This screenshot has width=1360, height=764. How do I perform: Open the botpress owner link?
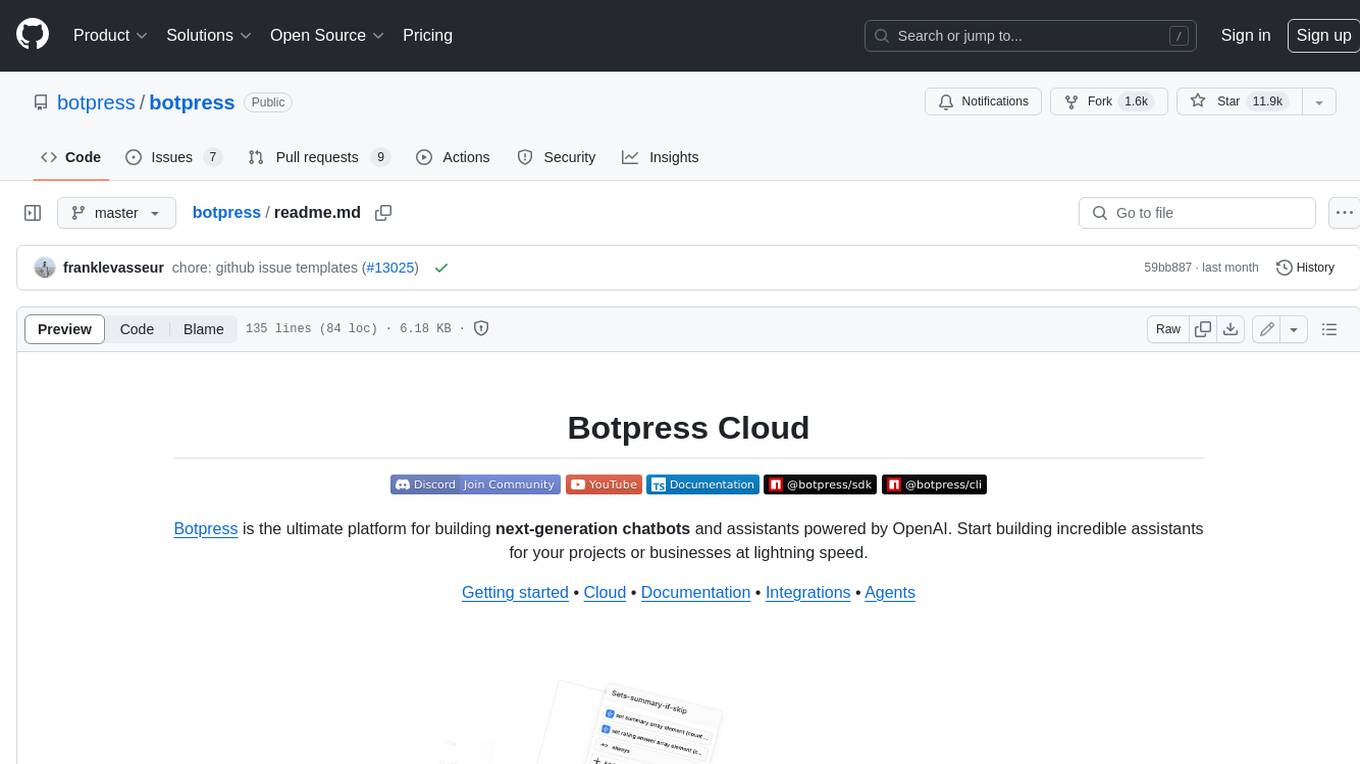coord(96,102)
